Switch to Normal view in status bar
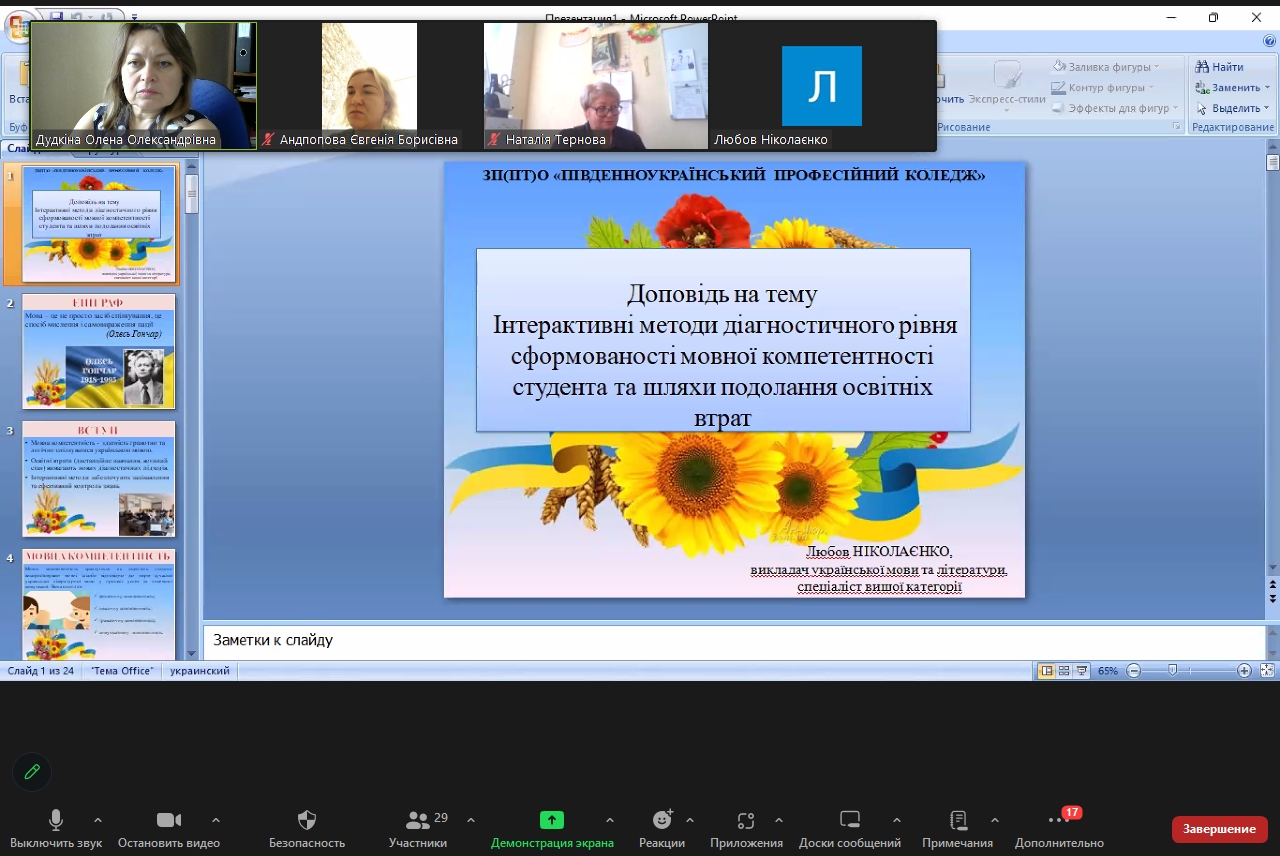This screenshot has width=1280, height=856. pyautogui.click(x=1046, y=671)
